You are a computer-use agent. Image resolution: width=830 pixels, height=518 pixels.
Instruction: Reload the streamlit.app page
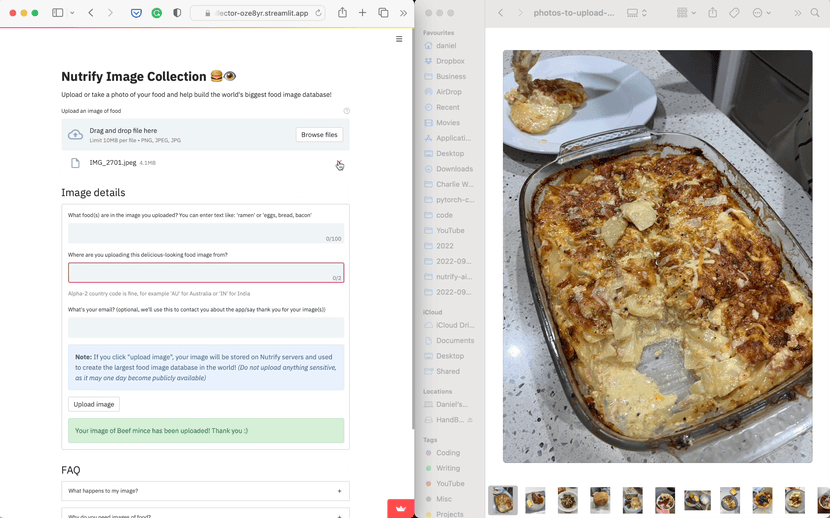(x=318, y=13)
